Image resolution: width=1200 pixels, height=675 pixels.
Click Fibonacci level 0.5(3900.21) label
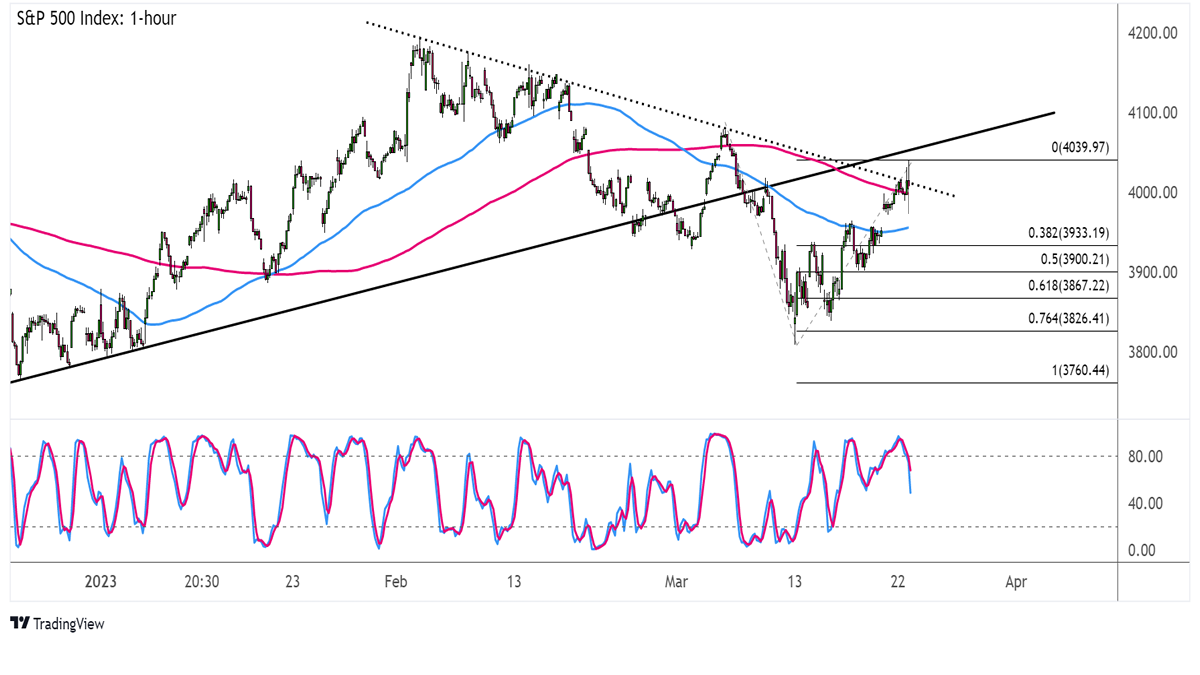pos(1073,260)
